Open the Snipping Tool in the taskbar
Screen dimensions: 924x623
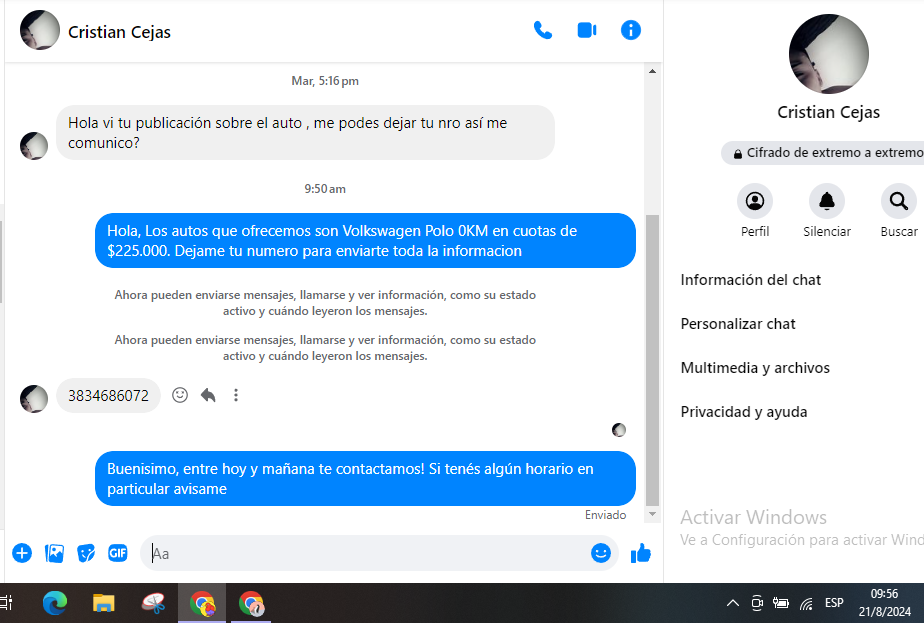point(153,604)
